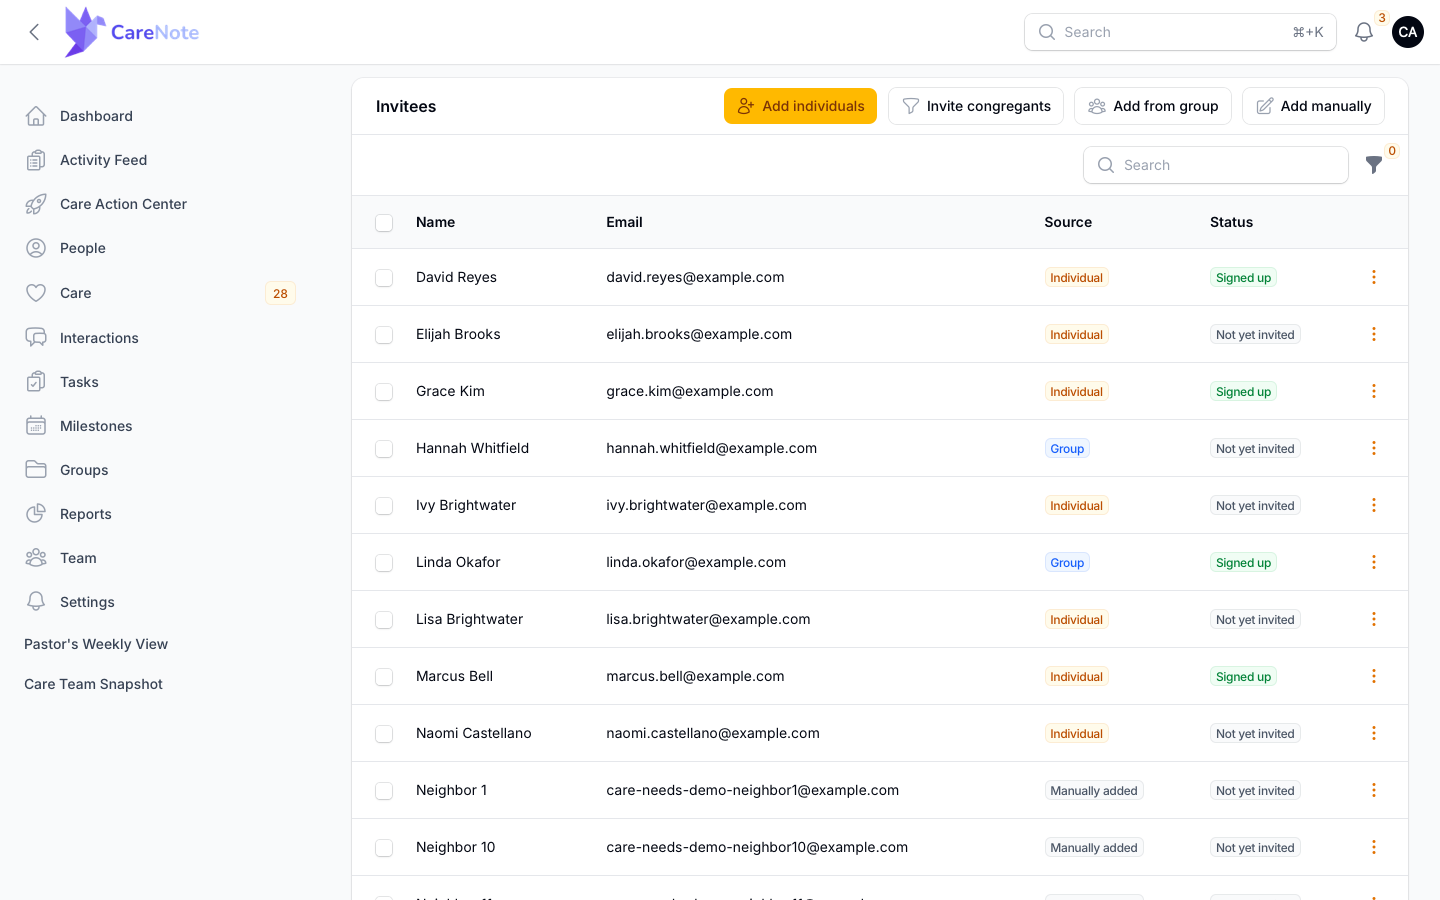The width and height of the screenshot is (1440, 900).
Task: Focus the global Search field with ⌘+K
Action: click(1180, 32)
